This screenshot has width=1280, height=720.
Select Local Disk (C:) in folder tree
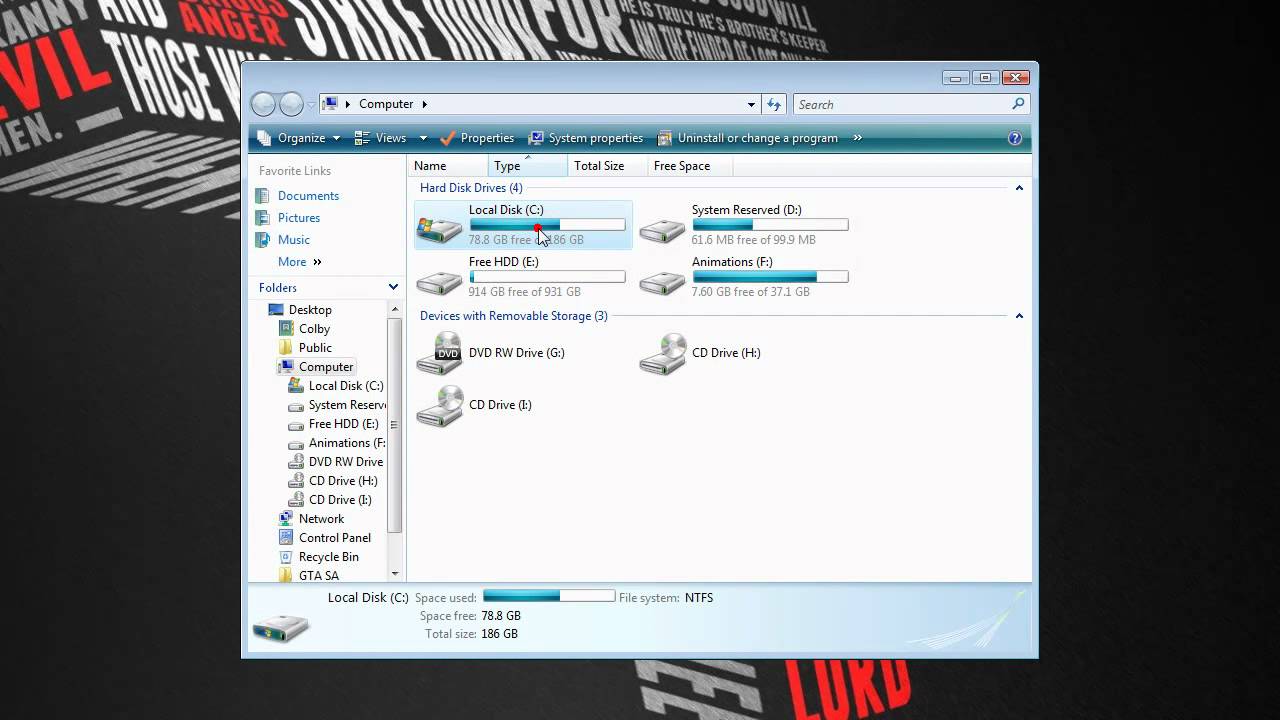tap(346, 386)
